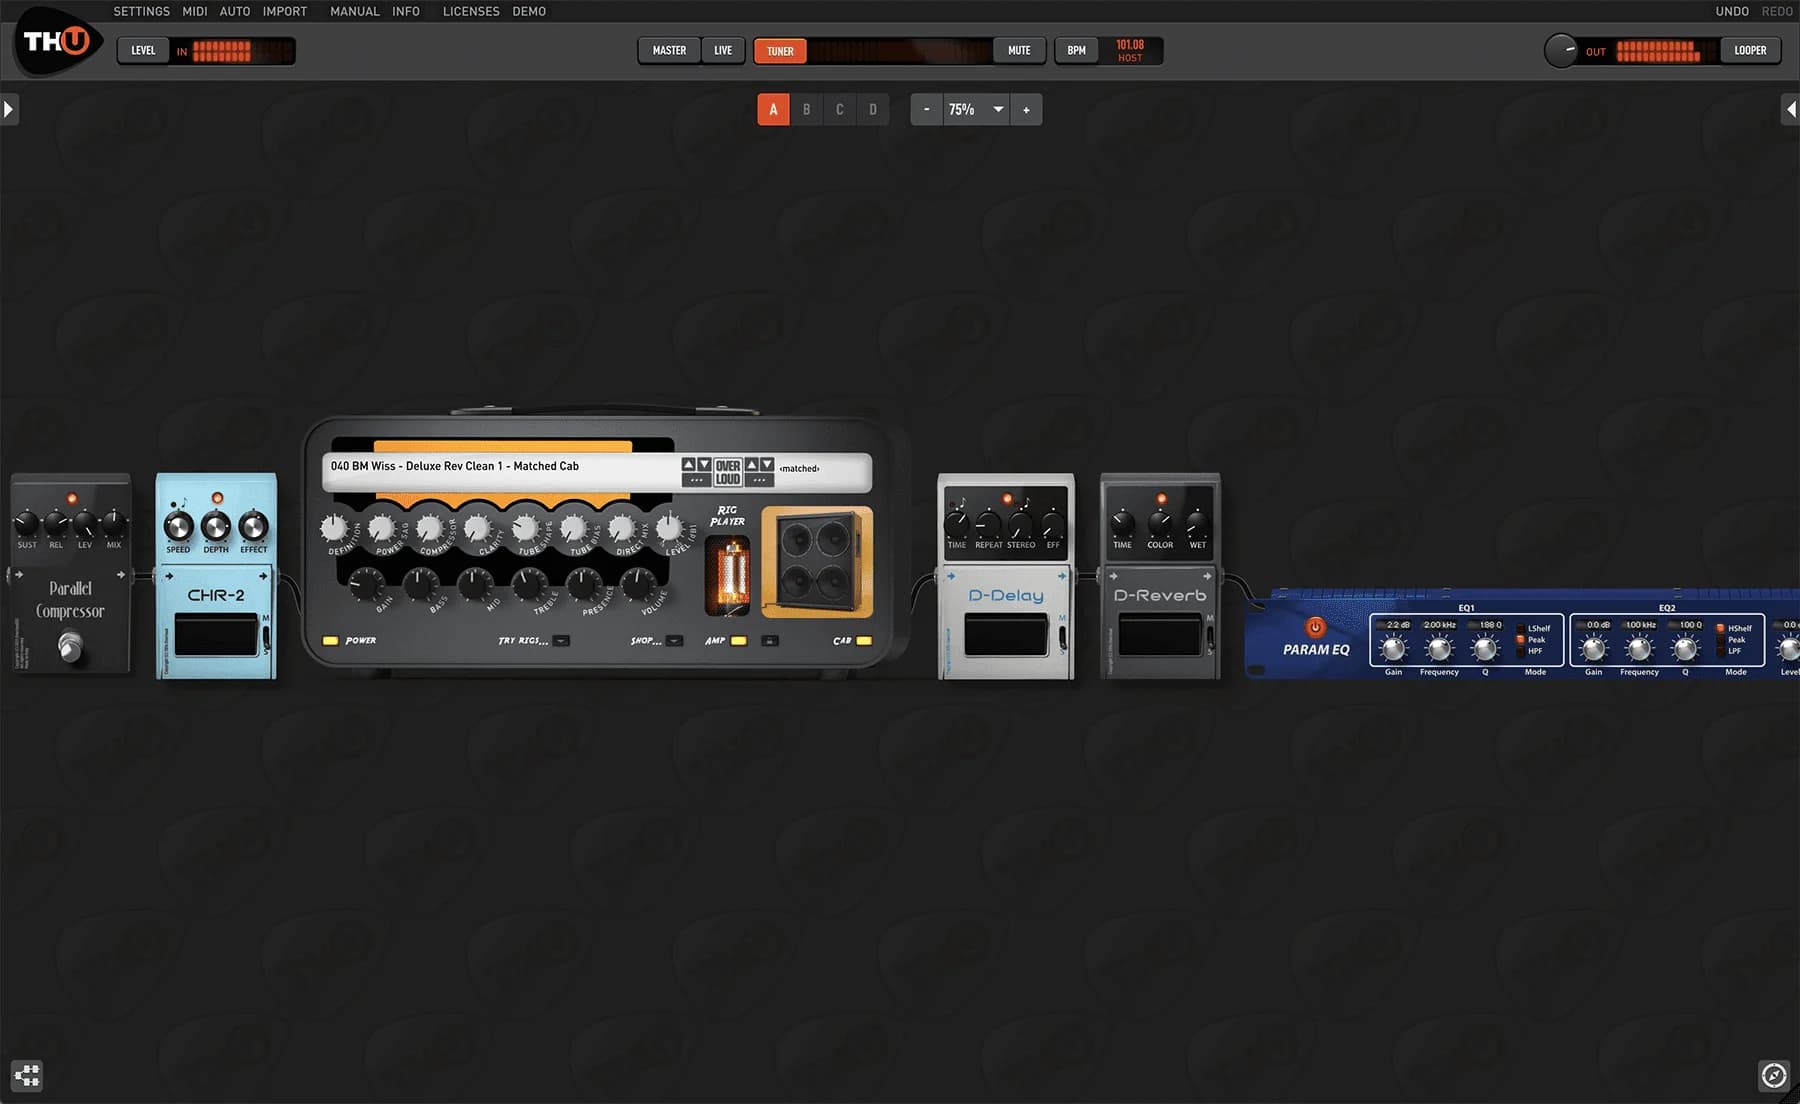The width and height of the screenshot is (1800, 1104).
Task: Open the SHOP dropdown on the Rig Player
Action: tap(674, 641)
